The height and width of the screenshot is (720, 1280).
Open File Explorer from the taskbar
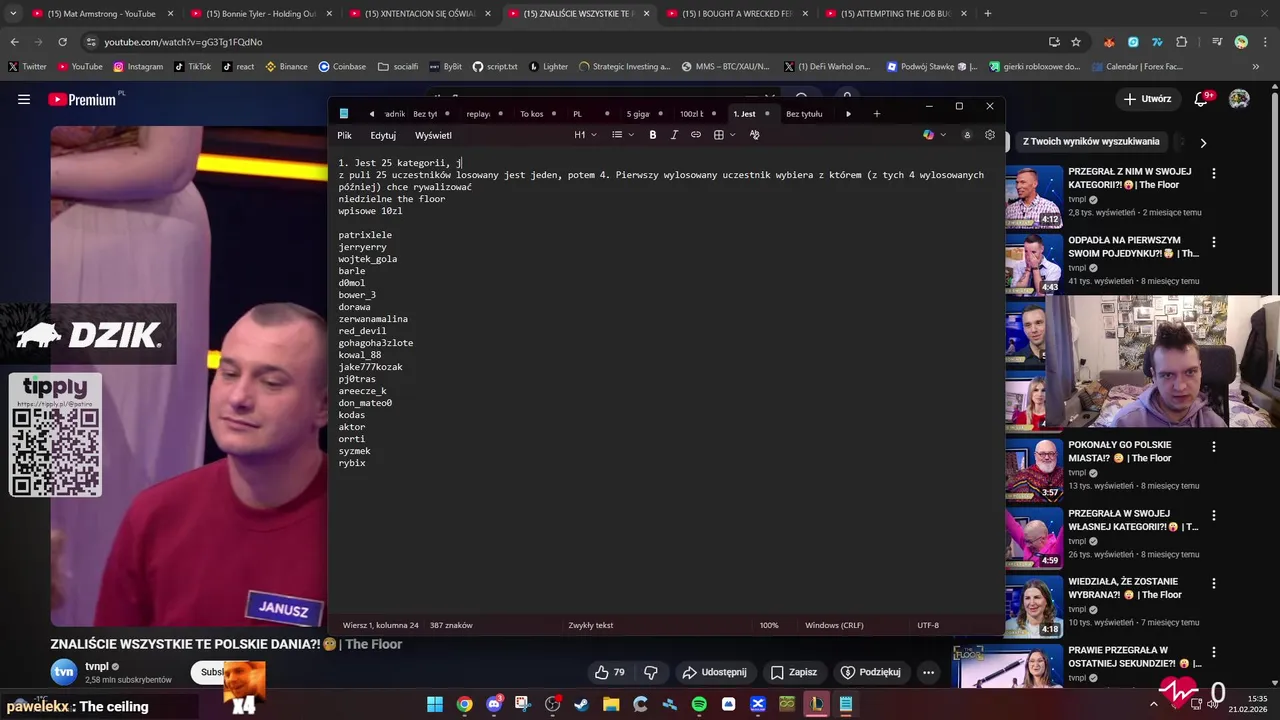coord(611,704)
